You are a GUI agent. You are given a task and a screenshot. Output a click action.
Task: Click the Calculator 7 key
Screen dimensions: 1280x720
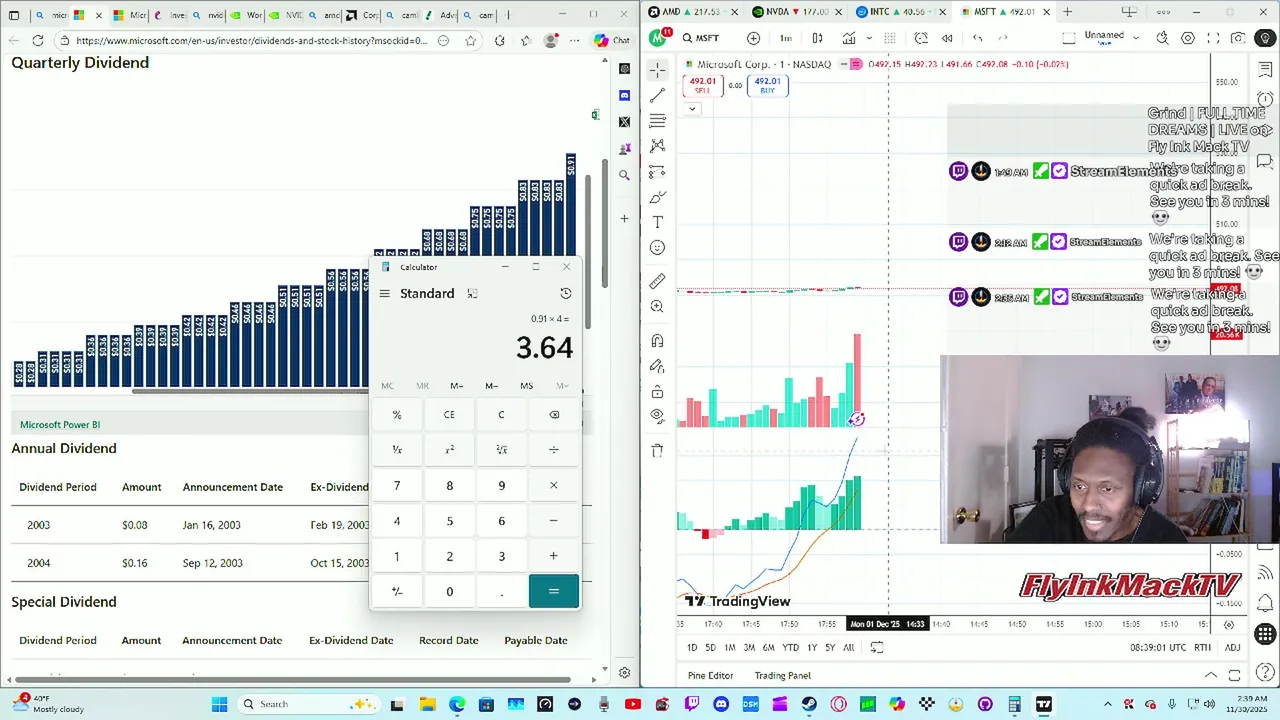(397, 485)
